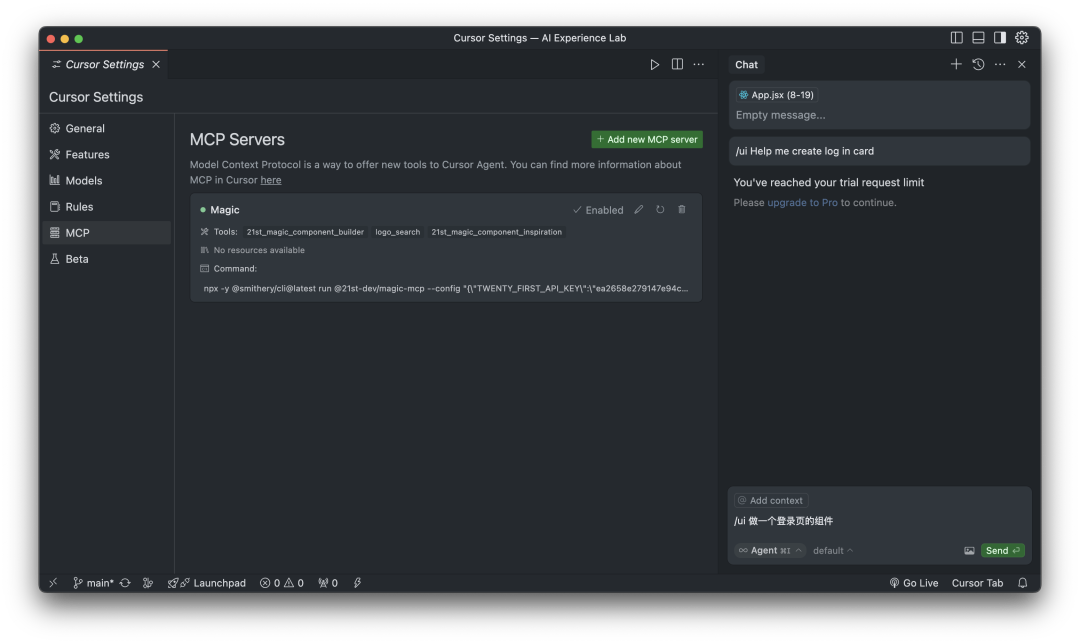The image size is (1080, 644).
Task: Click the 21st_magic_component_builder tool tag
Action: 305,232
